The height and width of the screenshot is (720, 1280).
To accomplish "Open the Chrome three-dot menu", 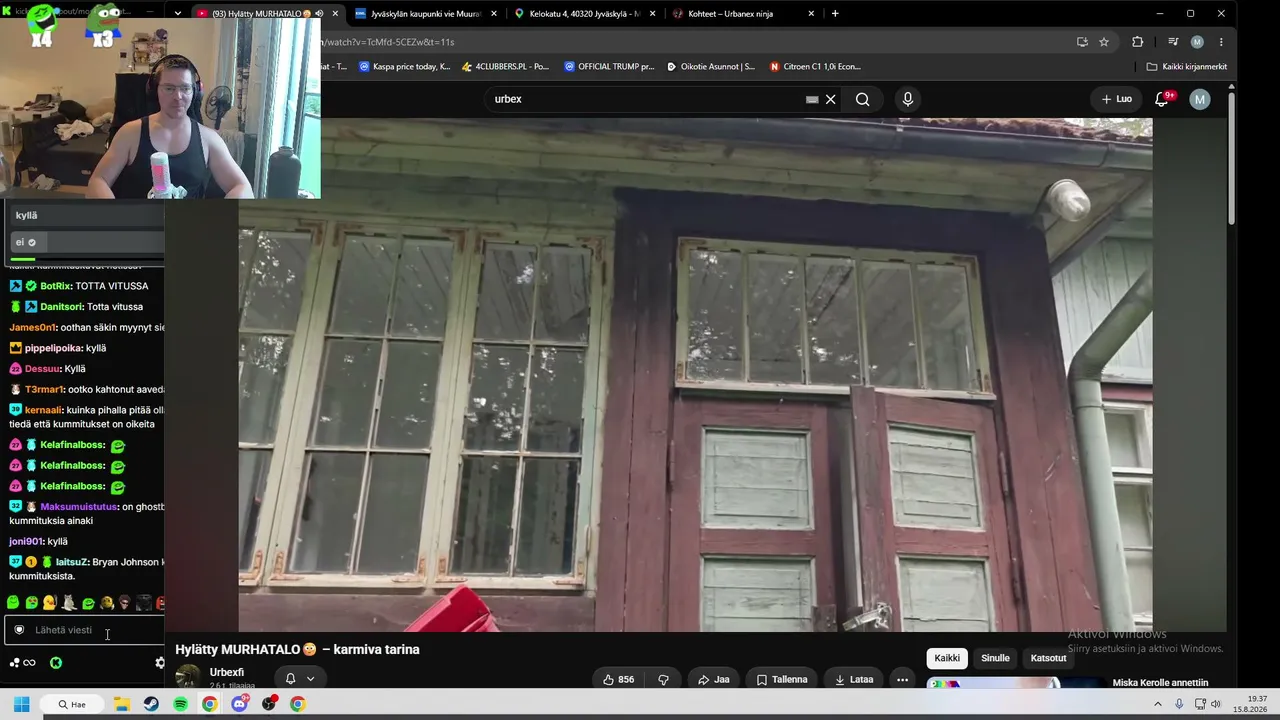I will coord(1221,42).
